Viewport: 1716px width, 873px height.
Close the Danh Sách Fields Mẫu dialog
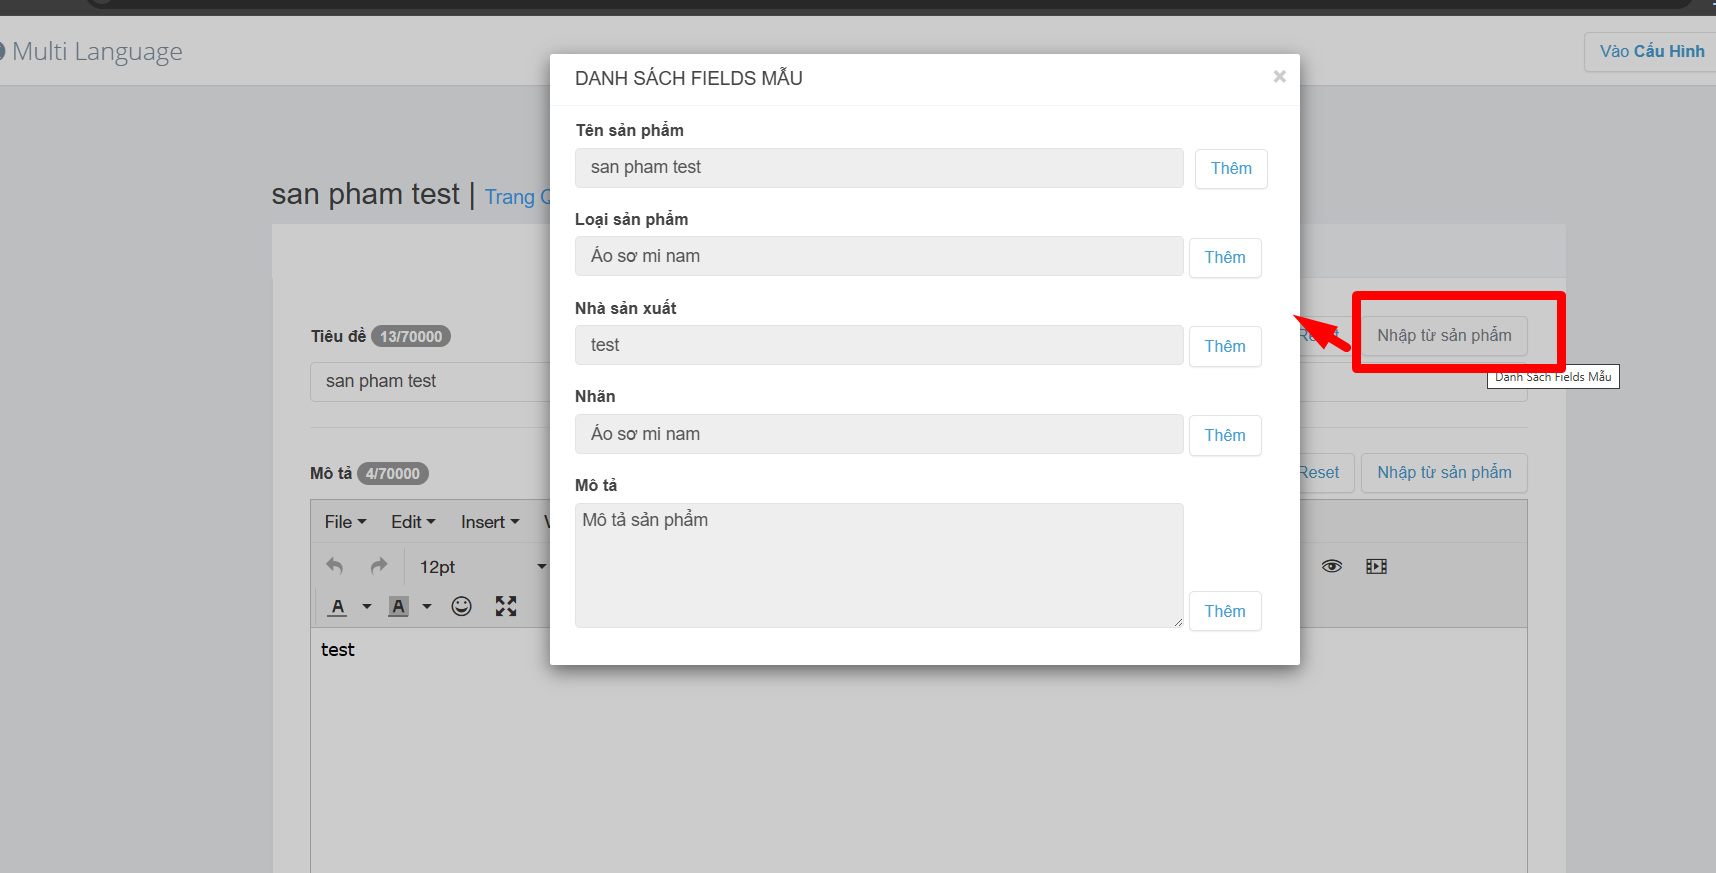pos(1279,77)
